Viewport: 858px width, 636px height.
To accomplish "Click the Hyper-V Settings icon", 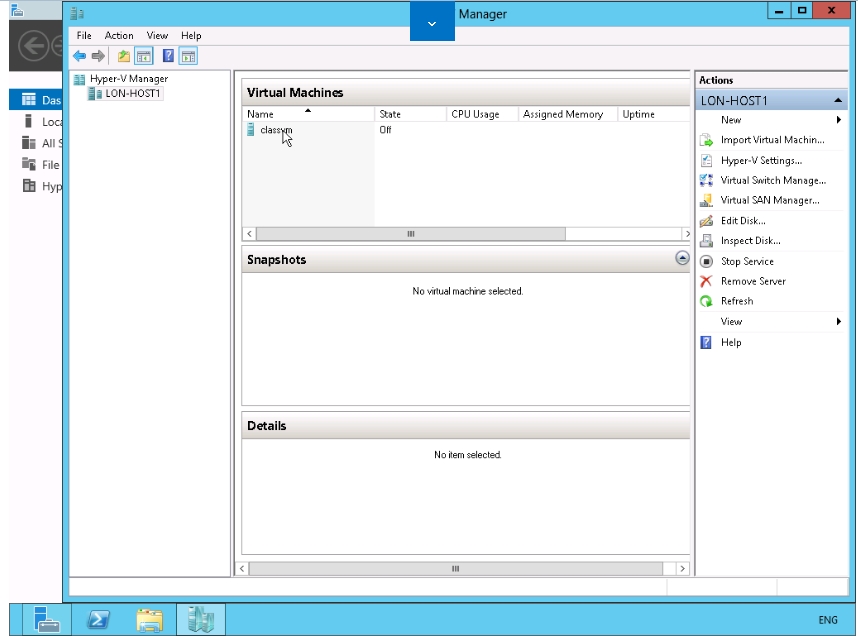I will [706, 160].
